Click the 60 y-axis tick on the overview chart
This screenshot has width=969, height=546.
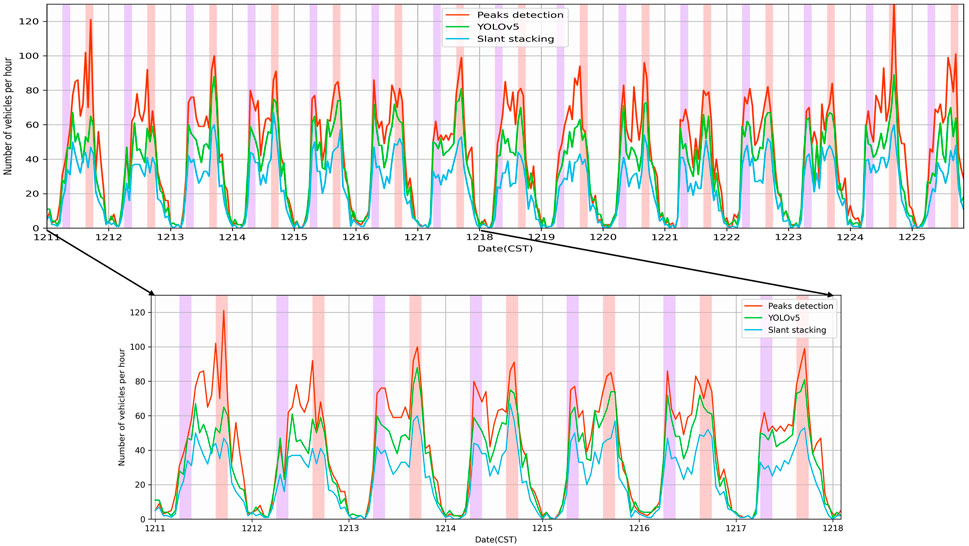pyautogui.click(x=33, y=125)
